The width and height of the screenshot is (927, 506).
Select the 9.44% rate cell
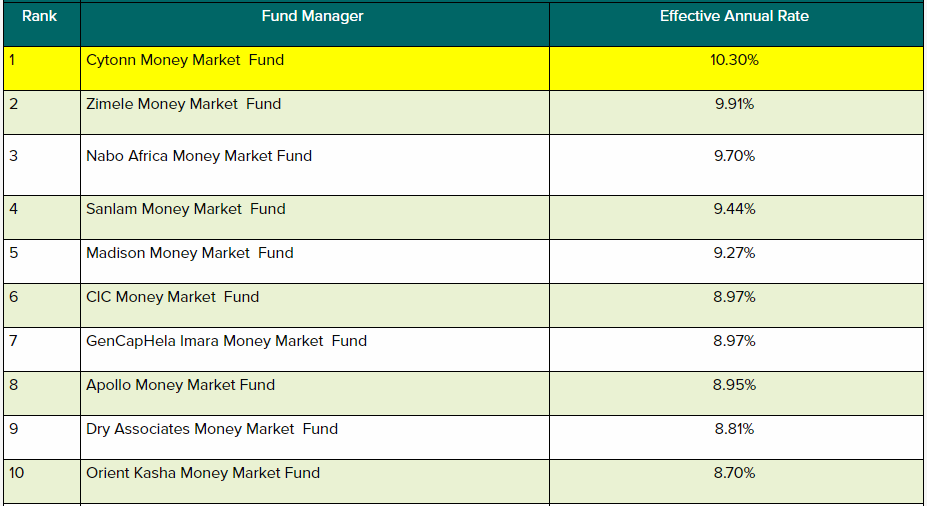pos(734,209)
